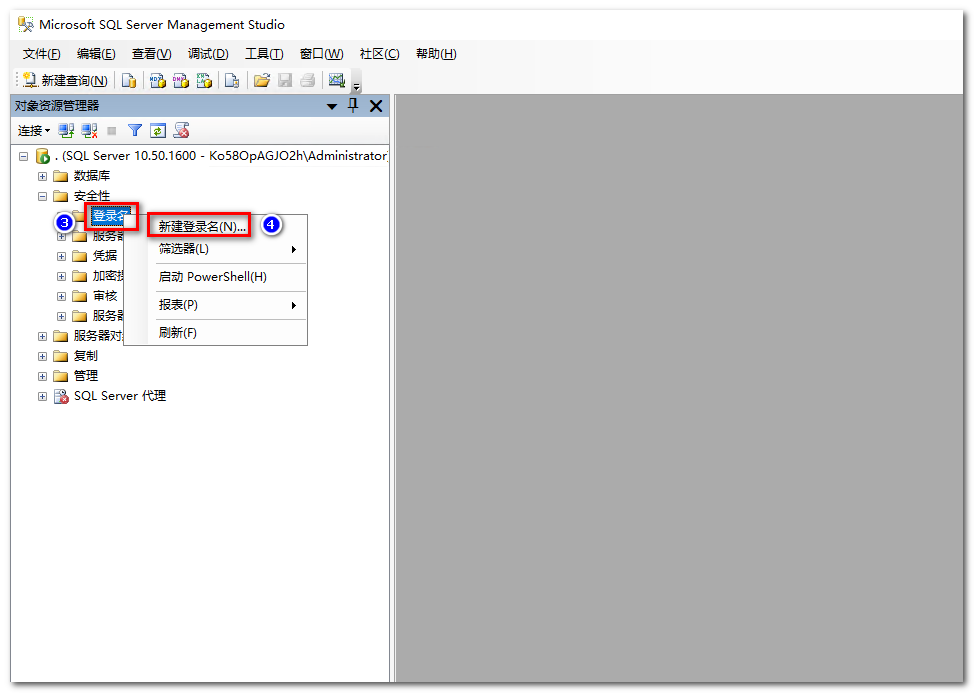Image resolution: width=974 pixels, height=693 pixels.
Task: Expand the 数据库 tree node
Action: [x=42, y=176]
